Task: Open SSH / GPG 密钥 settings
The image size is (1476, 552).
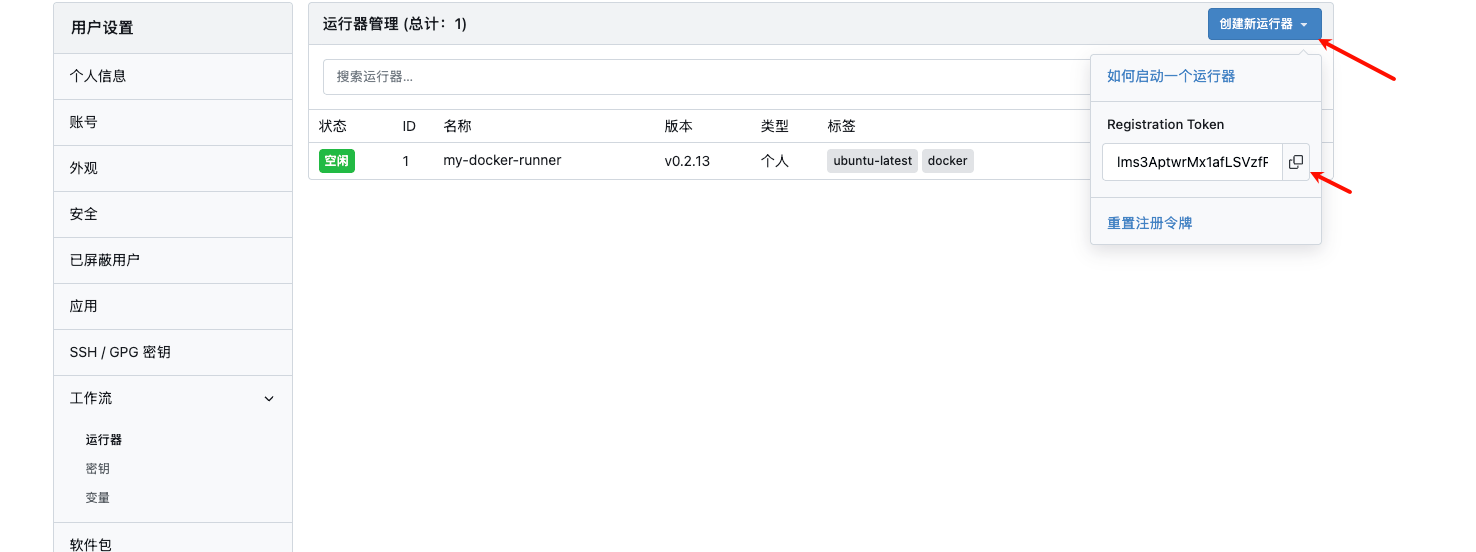Action: pyautogui.click(x=120, y=352)
